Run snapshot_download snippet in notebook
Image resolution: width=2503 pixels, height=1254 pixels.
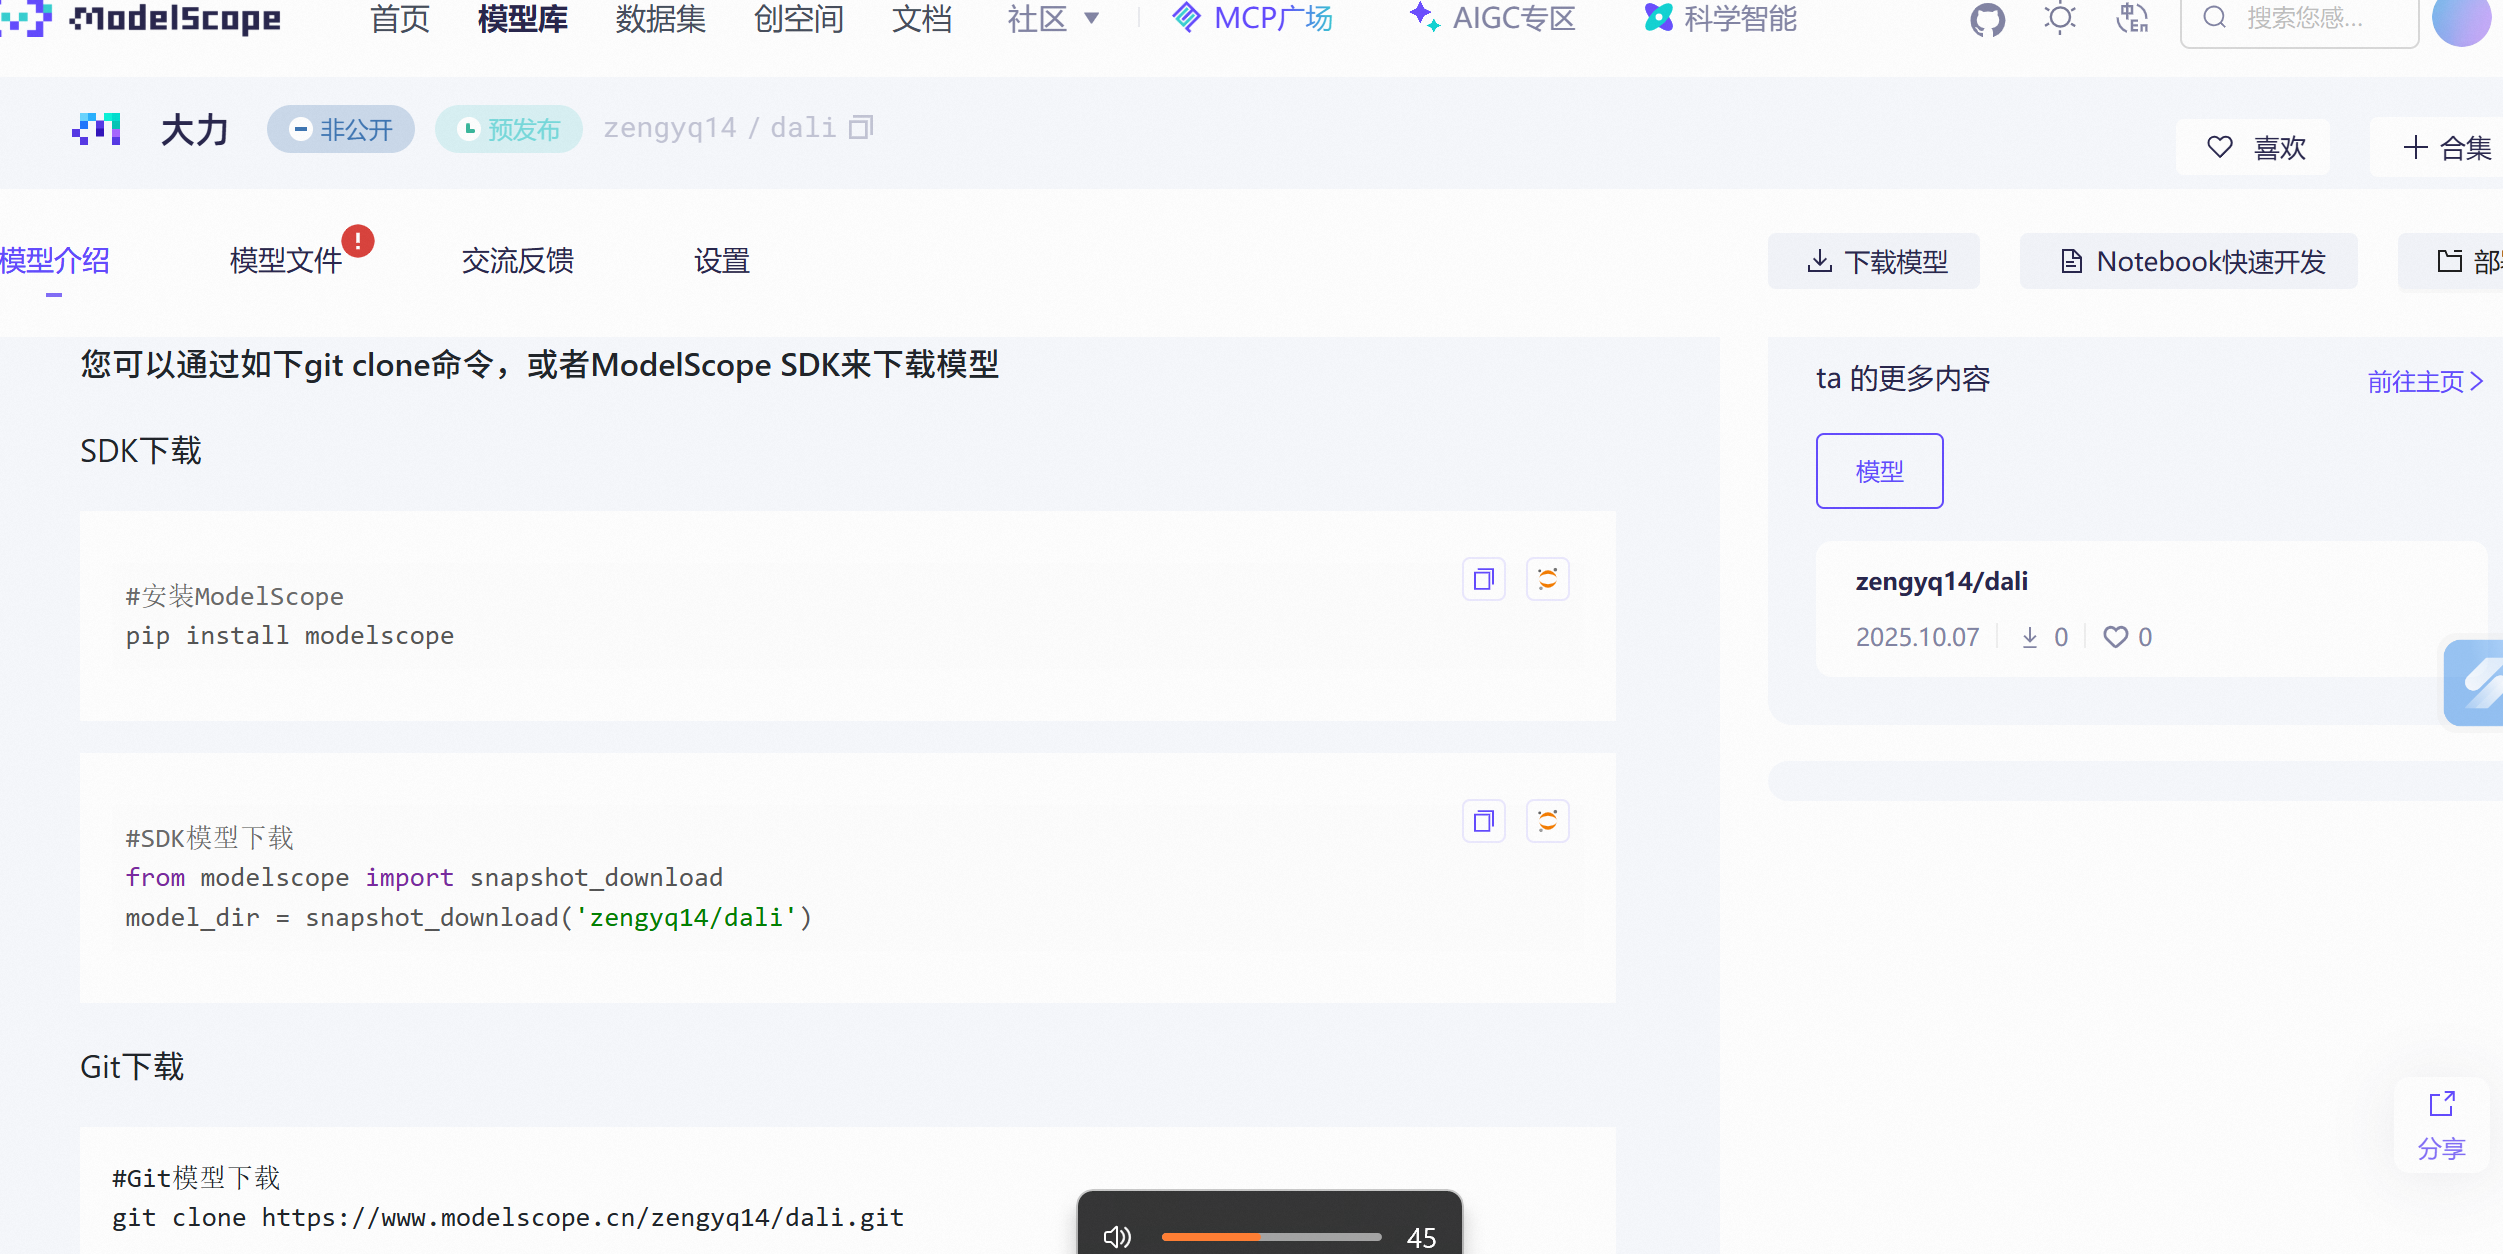1547,821
